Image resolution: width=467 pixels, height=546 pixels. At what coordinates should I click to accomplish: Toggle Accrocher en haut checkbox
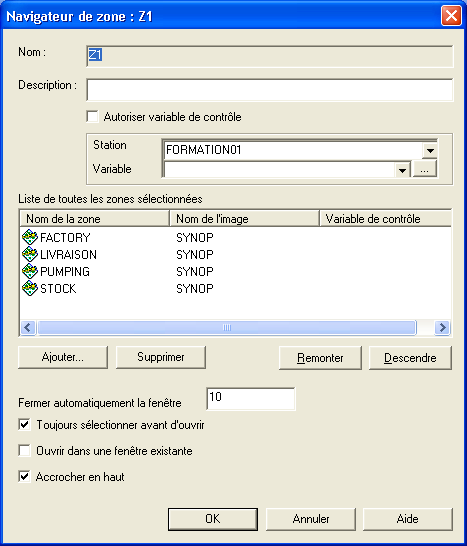coord(24,476)
